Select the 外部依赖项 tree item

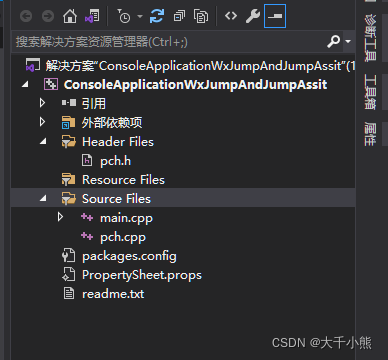click(x=112, y=123)
